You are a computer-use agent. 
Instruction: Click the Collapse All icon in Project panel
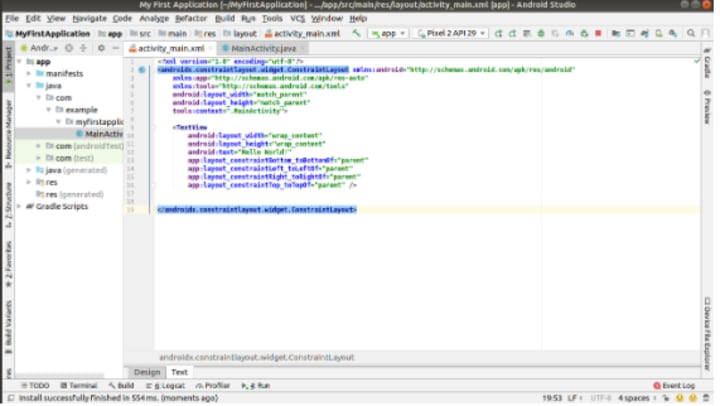click(x=84, y=48)
